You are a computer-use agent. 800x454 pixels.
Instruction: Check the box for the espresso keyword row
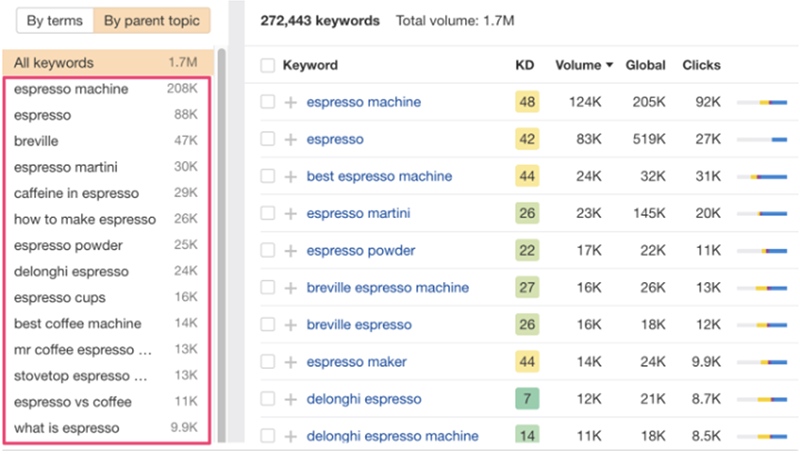[x=267, y=140]
